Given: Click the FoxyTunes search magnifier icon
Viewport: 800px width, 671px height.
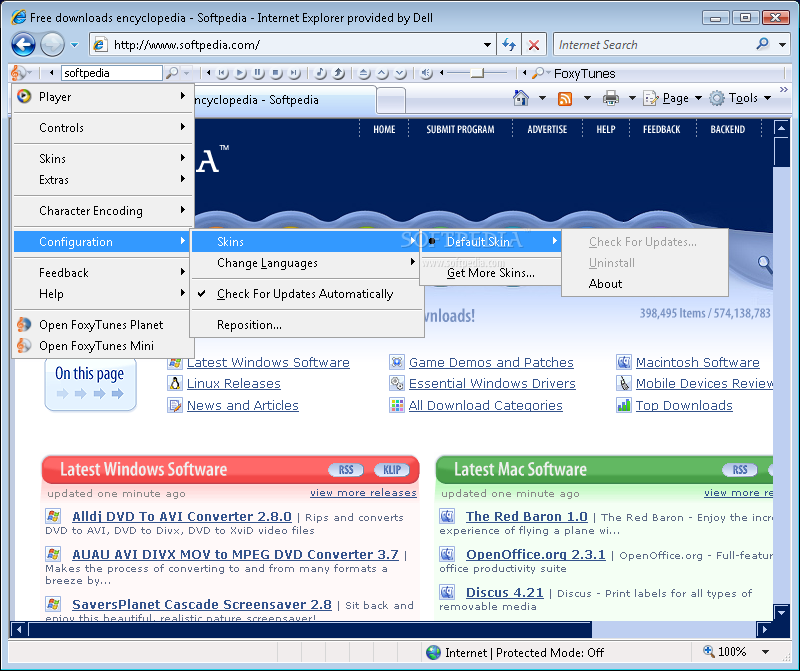Looking at the screenshot, I should pyautogui.click(x=172, y=73).
